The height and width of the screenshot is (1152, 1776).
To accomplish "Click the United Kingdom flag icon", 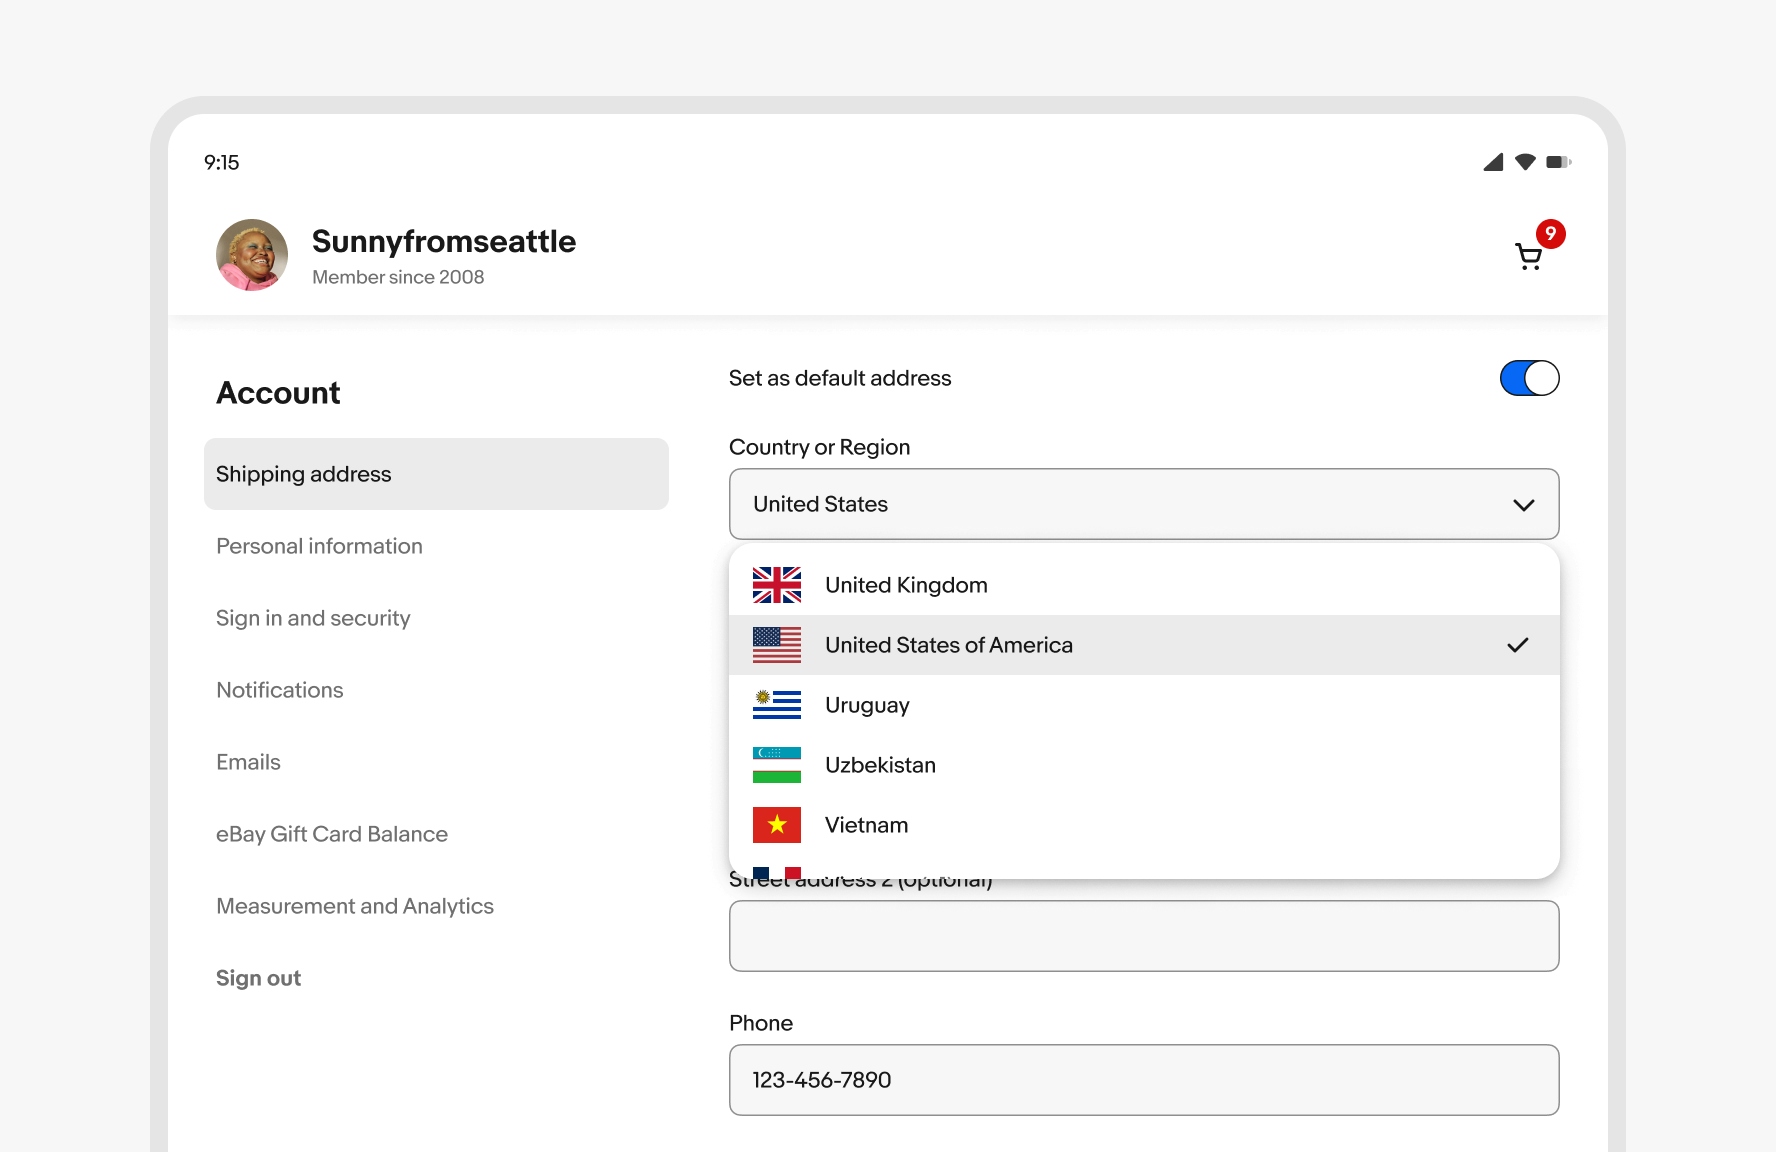I will click(x=777, y=585).
